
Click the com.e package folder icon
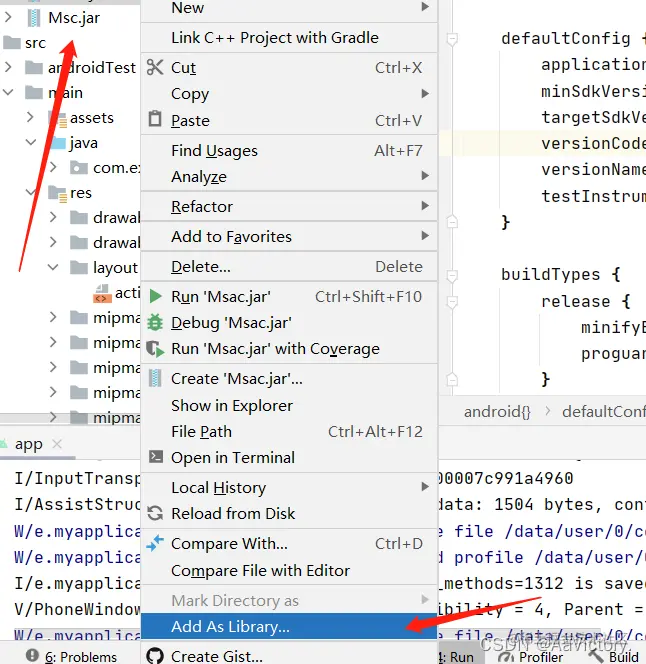[x=79, y=168]
